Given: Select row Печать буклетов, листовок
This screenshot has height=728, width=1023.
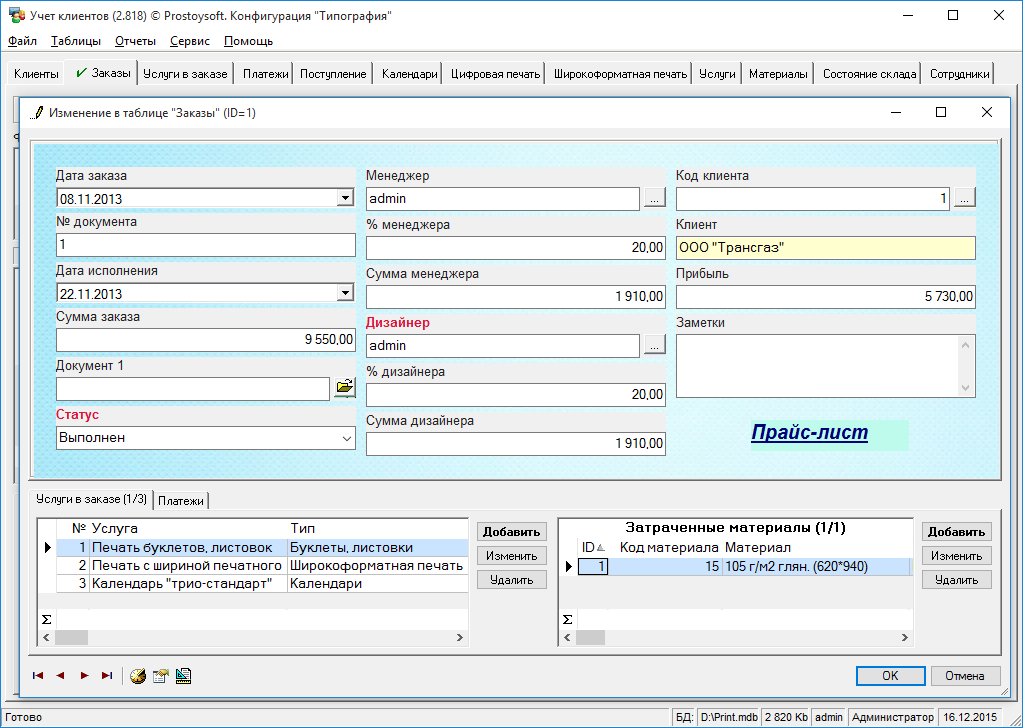Looking at the screenshot, I should (x=262, y=548).
